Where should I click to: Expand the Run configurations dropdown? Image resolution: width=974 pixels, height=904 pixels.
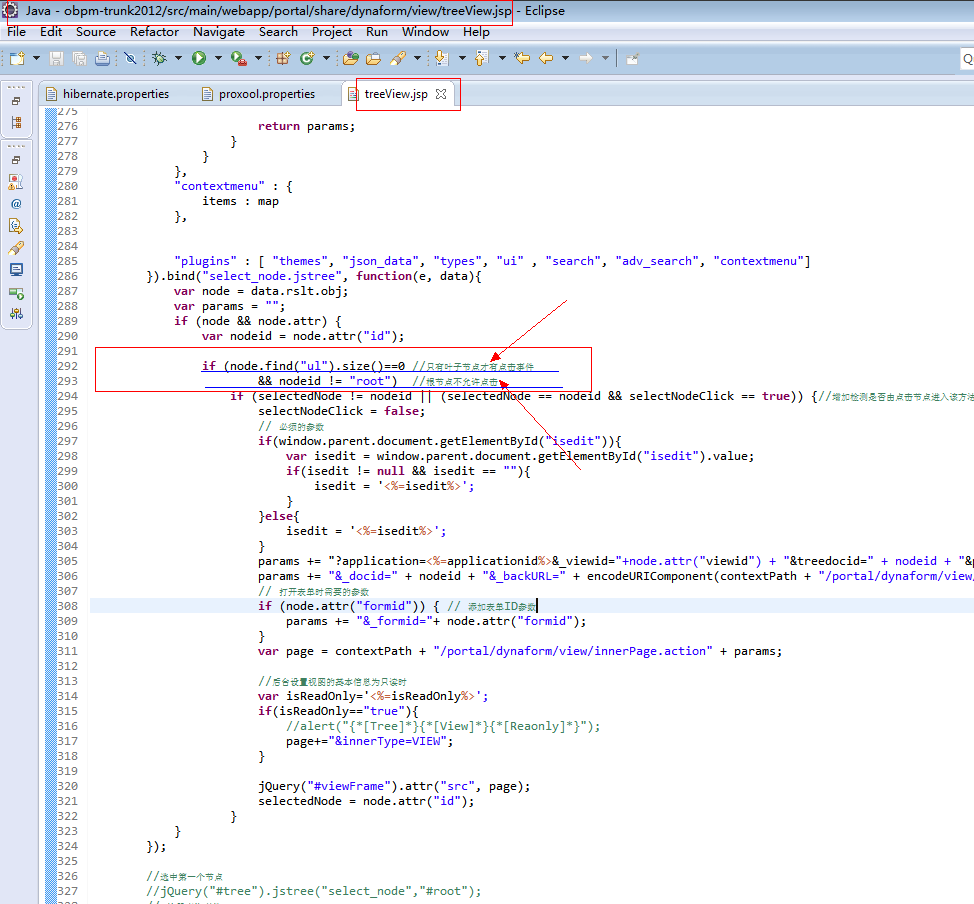click(218, 58)
